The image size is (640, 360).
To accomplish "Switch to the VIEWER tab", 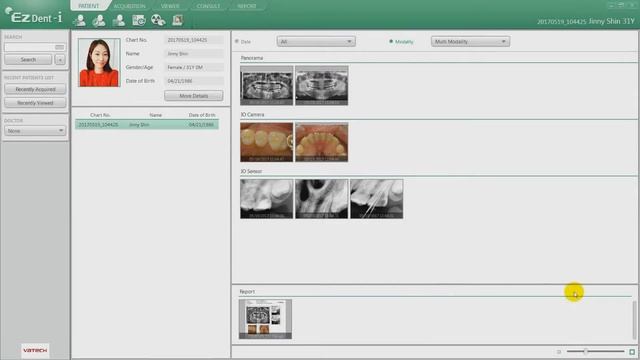I will (x=170, y=6).
